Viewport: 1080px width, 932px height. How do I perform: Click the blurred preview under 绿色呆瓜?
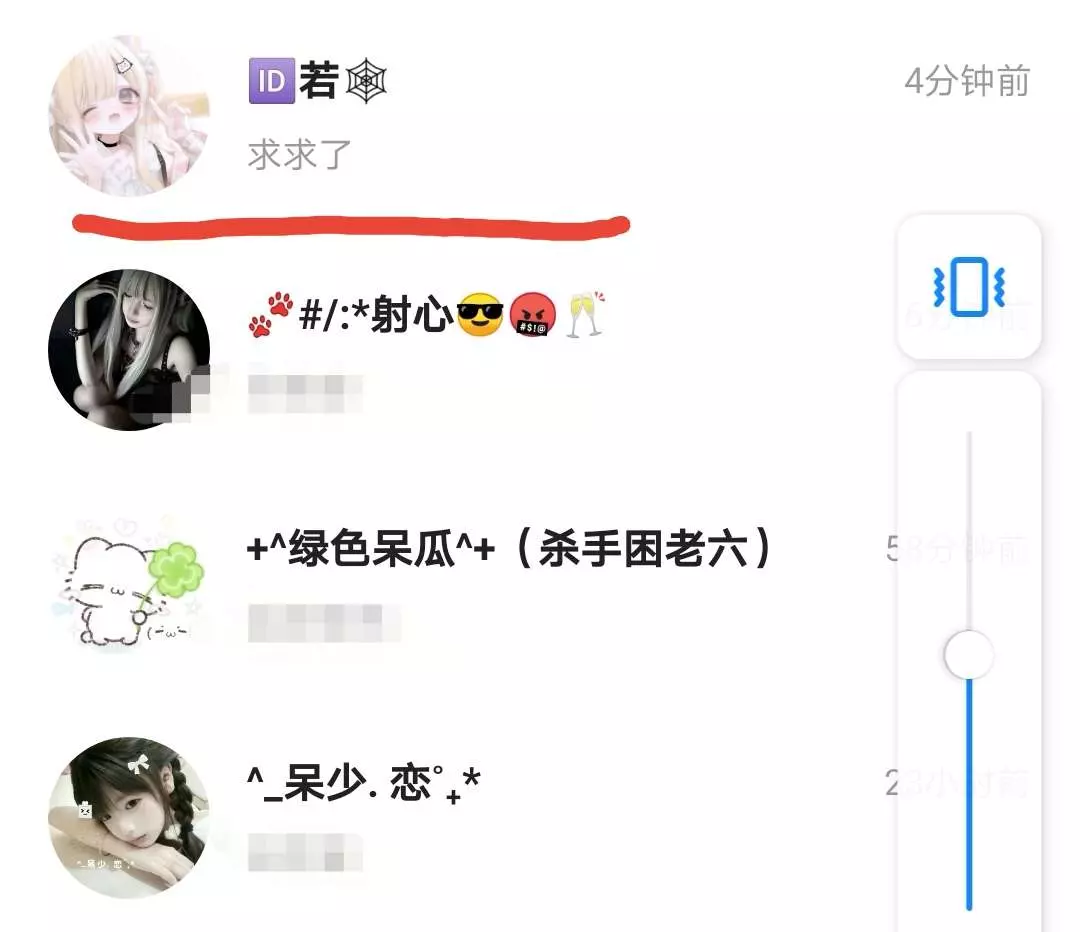pos(324,623)
